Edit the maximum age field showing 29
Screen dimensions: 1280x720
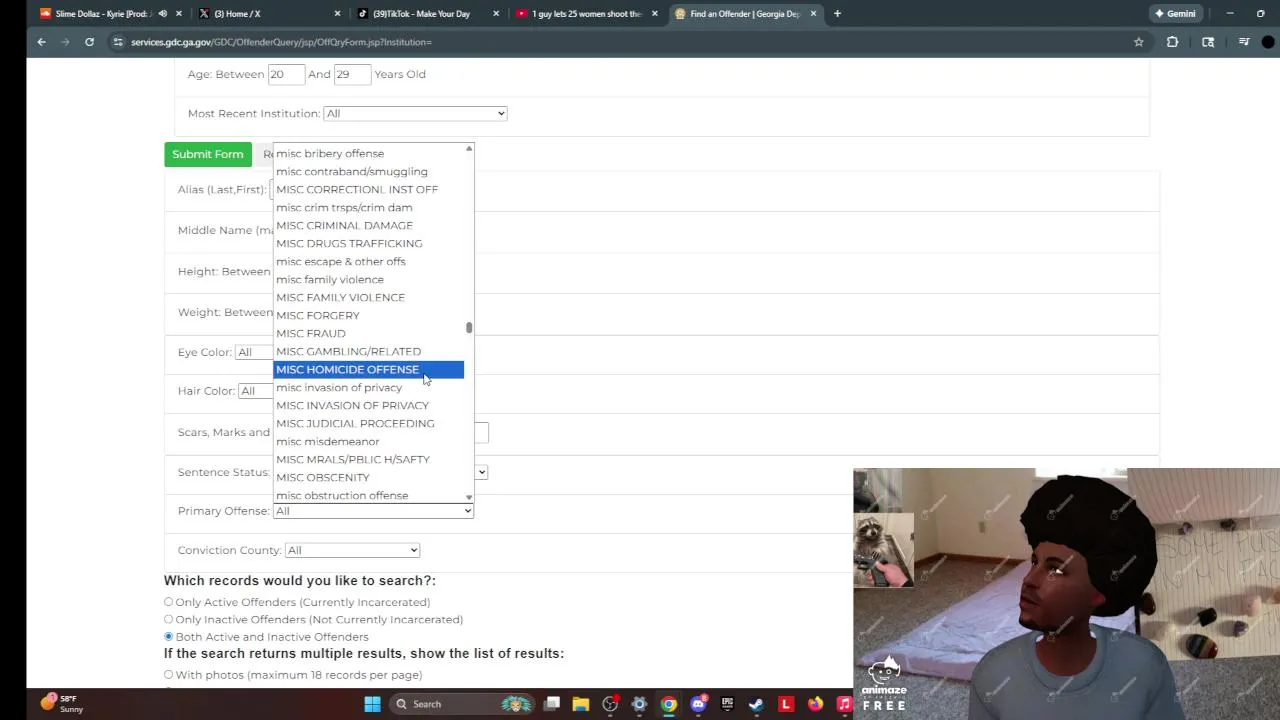coord(352,74)
